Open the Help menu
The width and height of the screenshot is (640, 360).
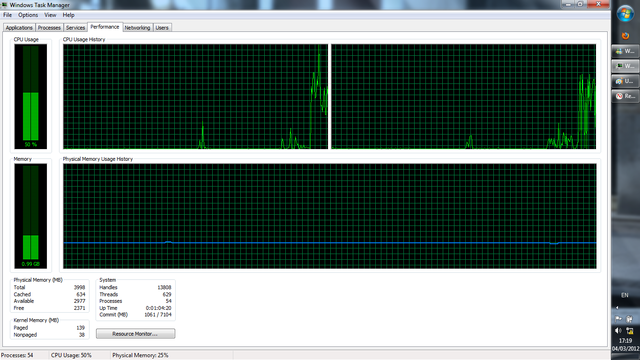tap(68, 15)
